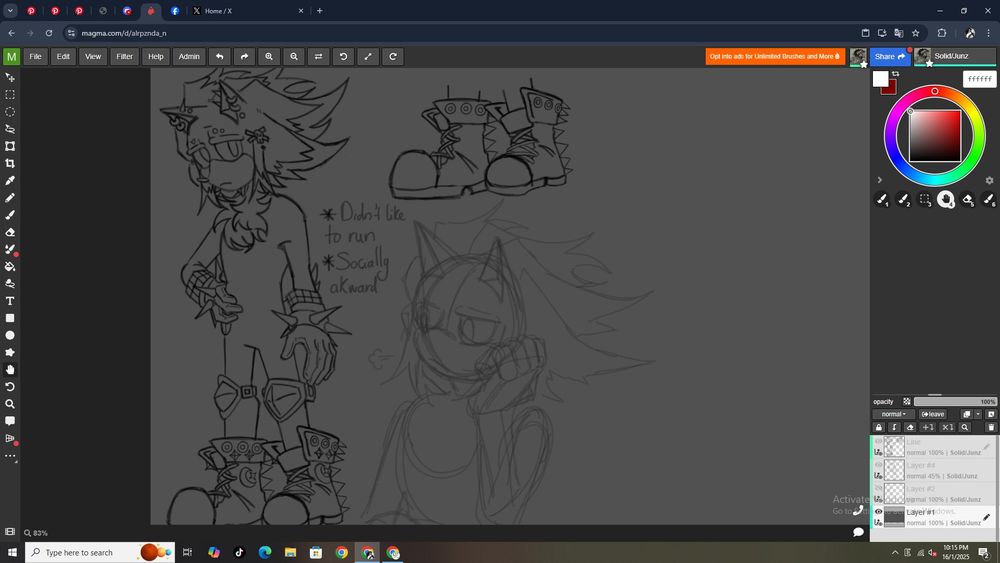The image size is (1000, 563).
Task: Select the selection preset slot 3
Action: 925,200
